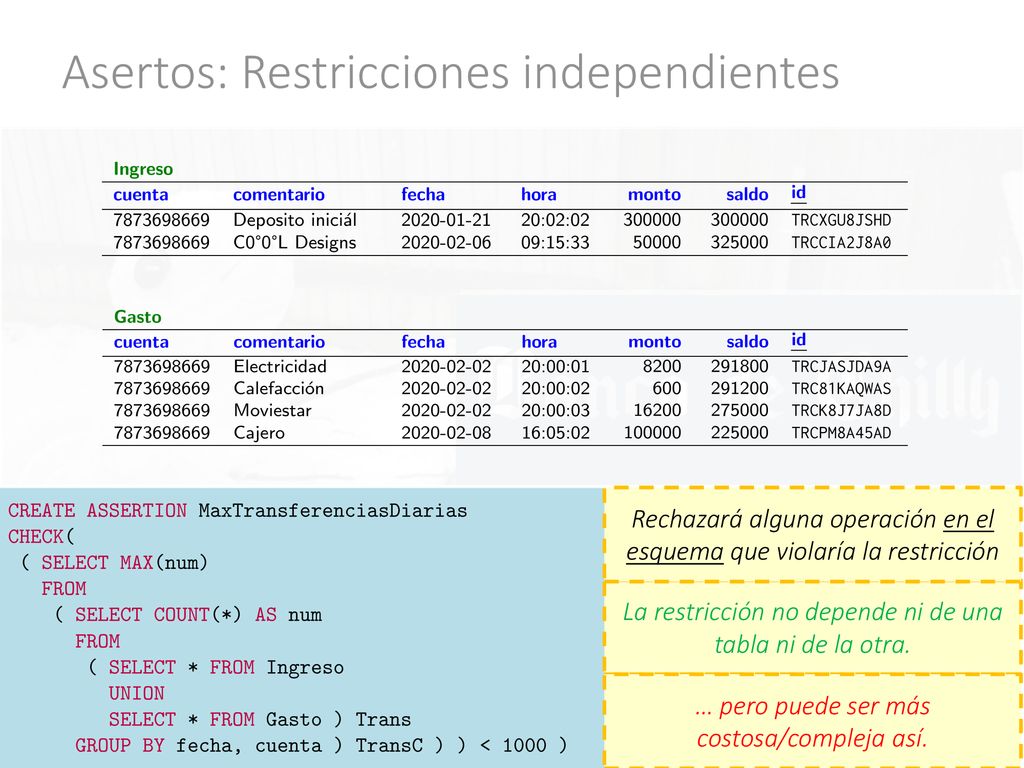The image size is (1024, 768).
Task: Select the "Moviestar" comment cell
Action: click(x=272, y=411)
